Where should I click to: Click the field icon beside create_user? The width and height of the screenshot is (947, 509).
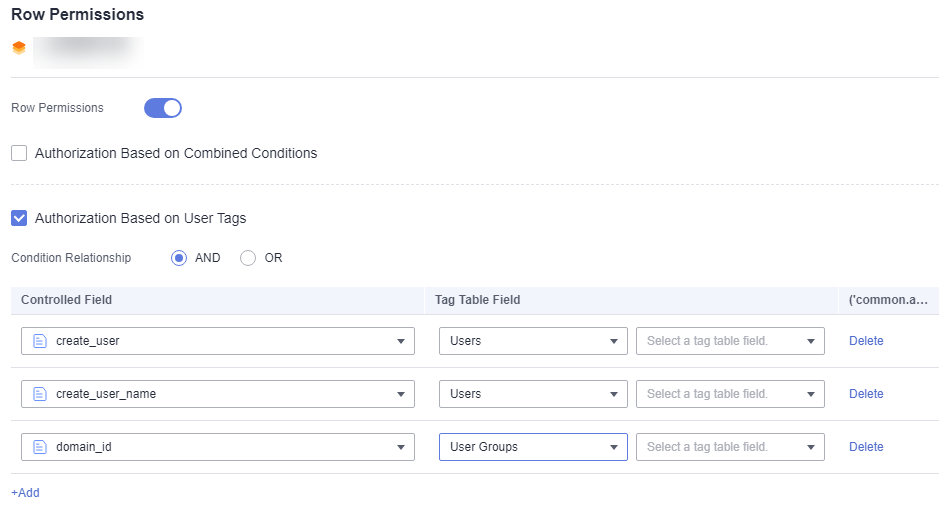pyautogui.click(x=40, y=341)
